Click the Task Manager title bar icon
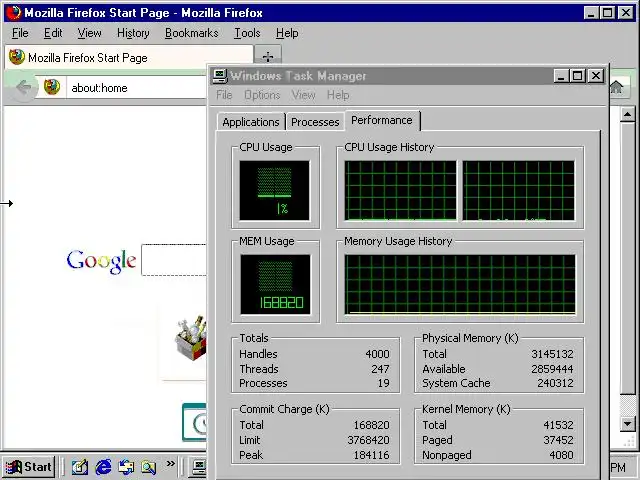 click(x=220, y=76)
